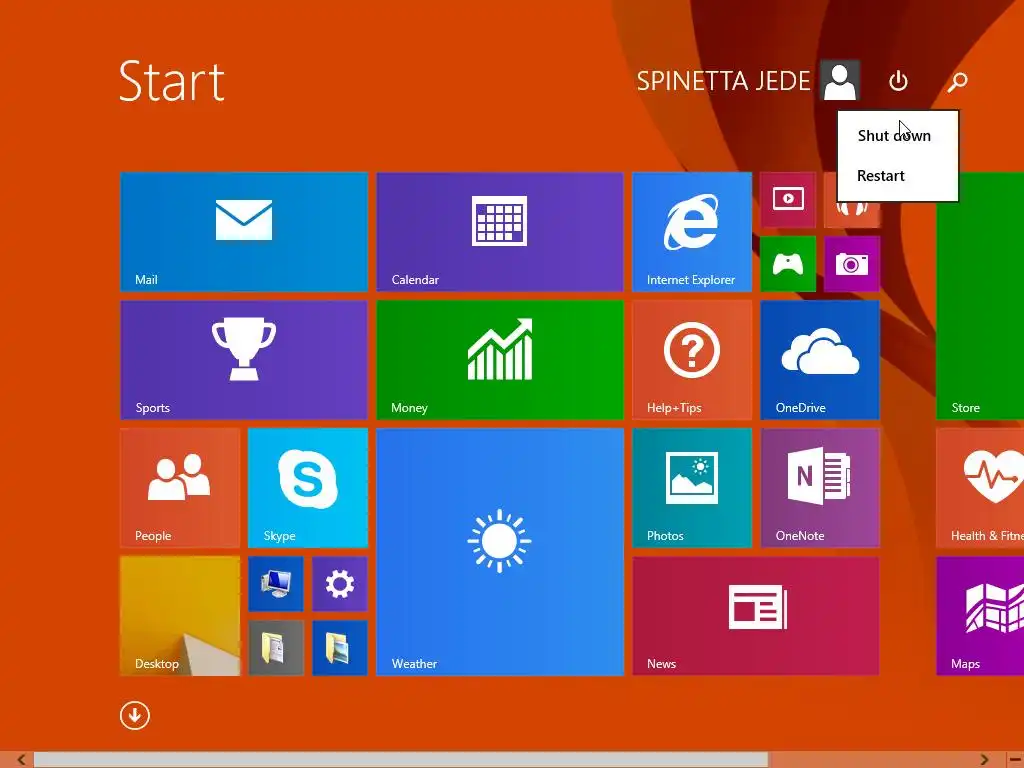The image size is (1024, 768).
Task: Click the scrollbar right arrow
Action: point(984,760)
